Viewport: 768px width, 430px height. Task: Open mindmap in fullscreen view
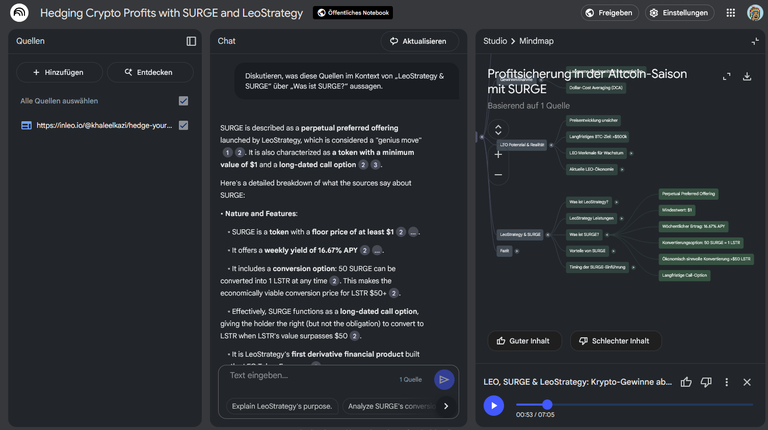726,76
